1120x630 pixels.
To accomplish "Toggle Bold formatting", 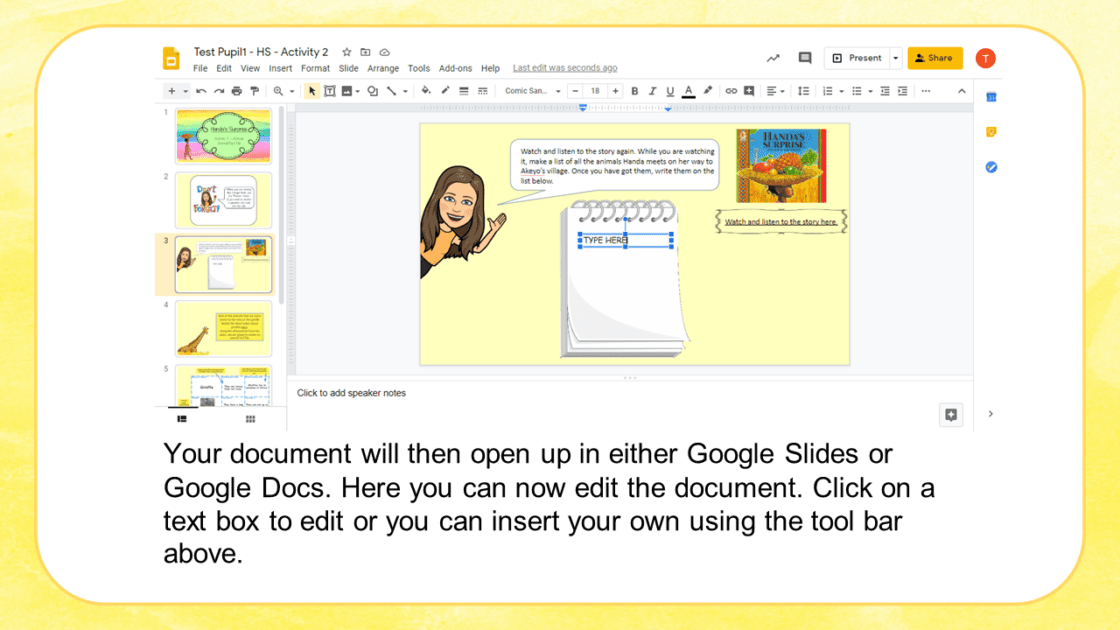I will tap(634, 91).
